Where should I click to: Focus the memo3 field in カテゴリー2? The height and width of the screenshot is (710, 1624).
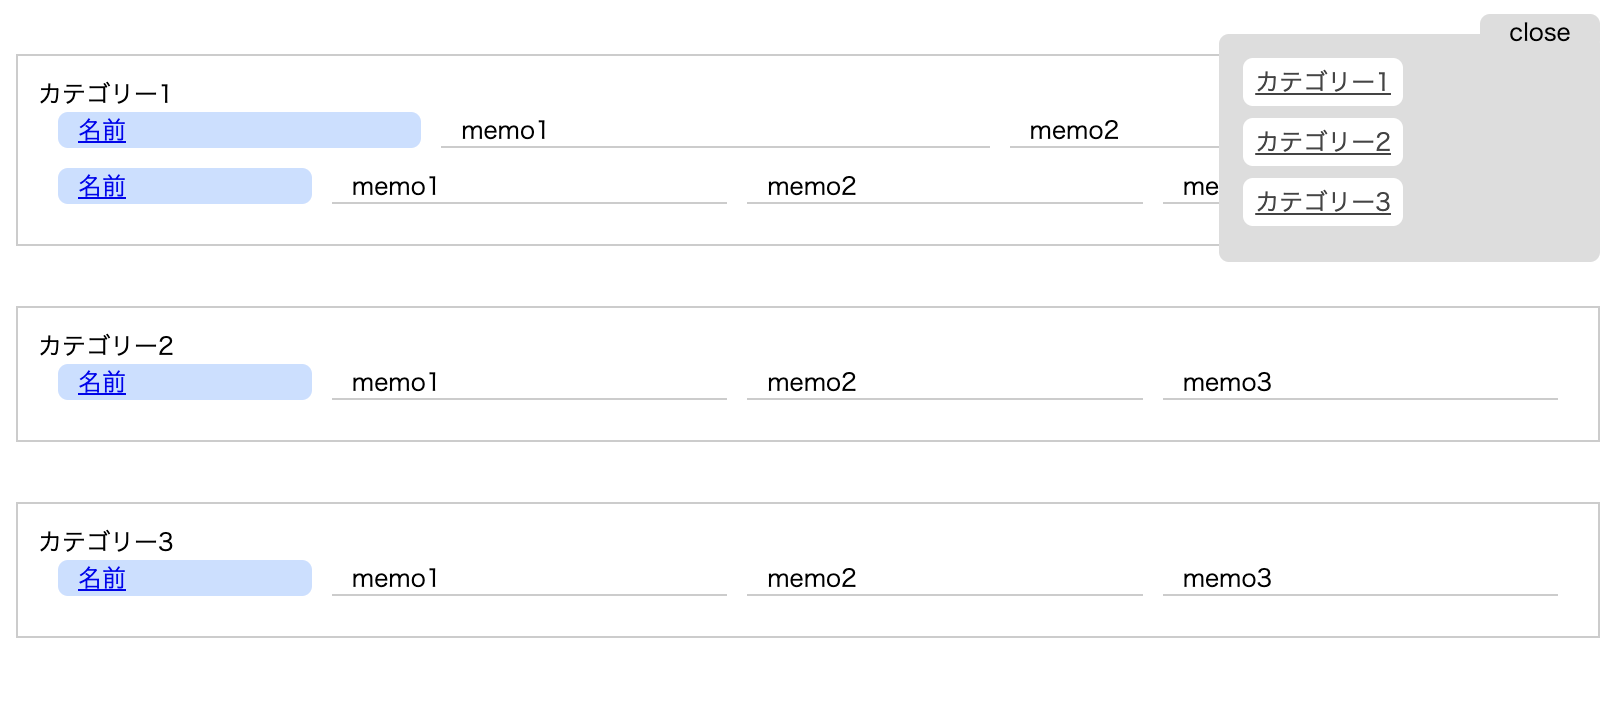point(1359,383)
